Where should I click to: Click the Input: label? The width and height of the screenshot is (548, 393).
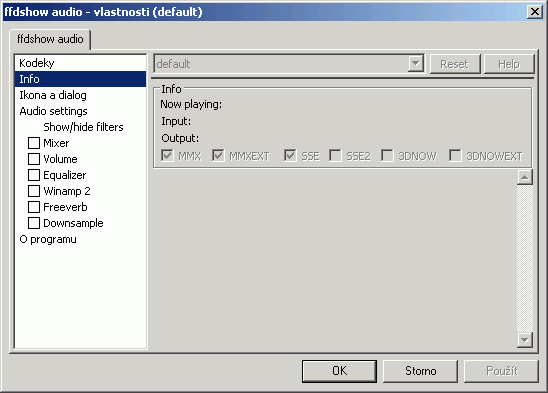(x=176, y=121)
